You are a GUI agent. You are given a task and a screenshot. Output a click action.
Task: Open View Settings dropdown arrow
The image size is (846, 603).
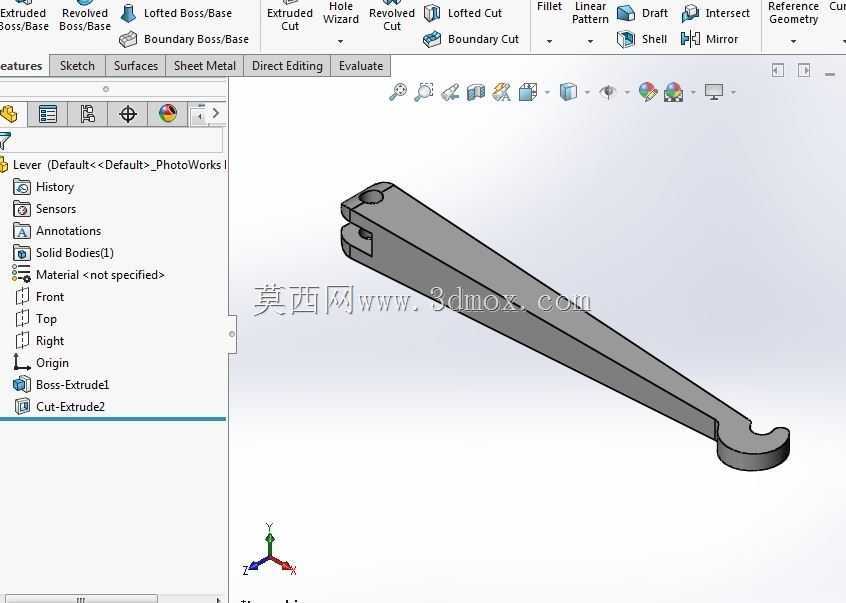(x=733, y=92)
